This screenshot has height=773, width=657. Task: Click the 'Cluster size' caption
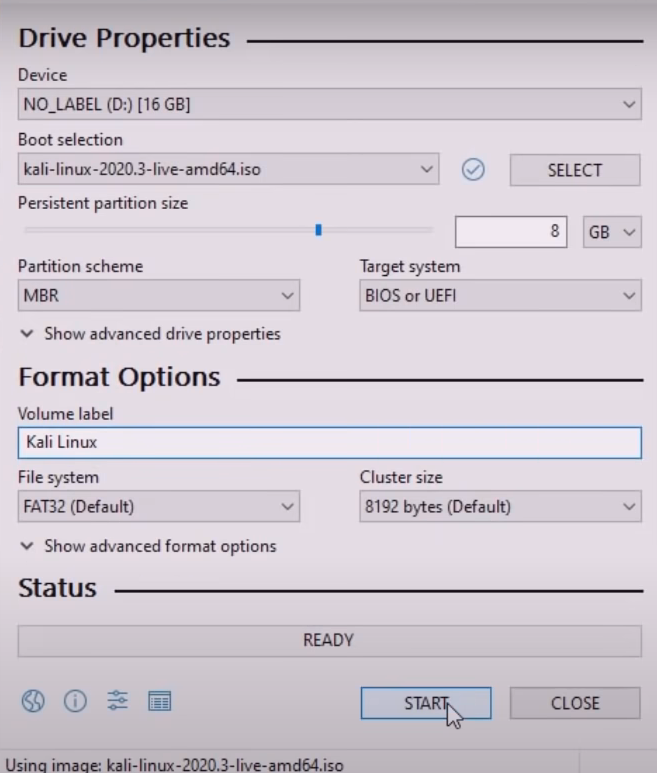coord(401,477)
